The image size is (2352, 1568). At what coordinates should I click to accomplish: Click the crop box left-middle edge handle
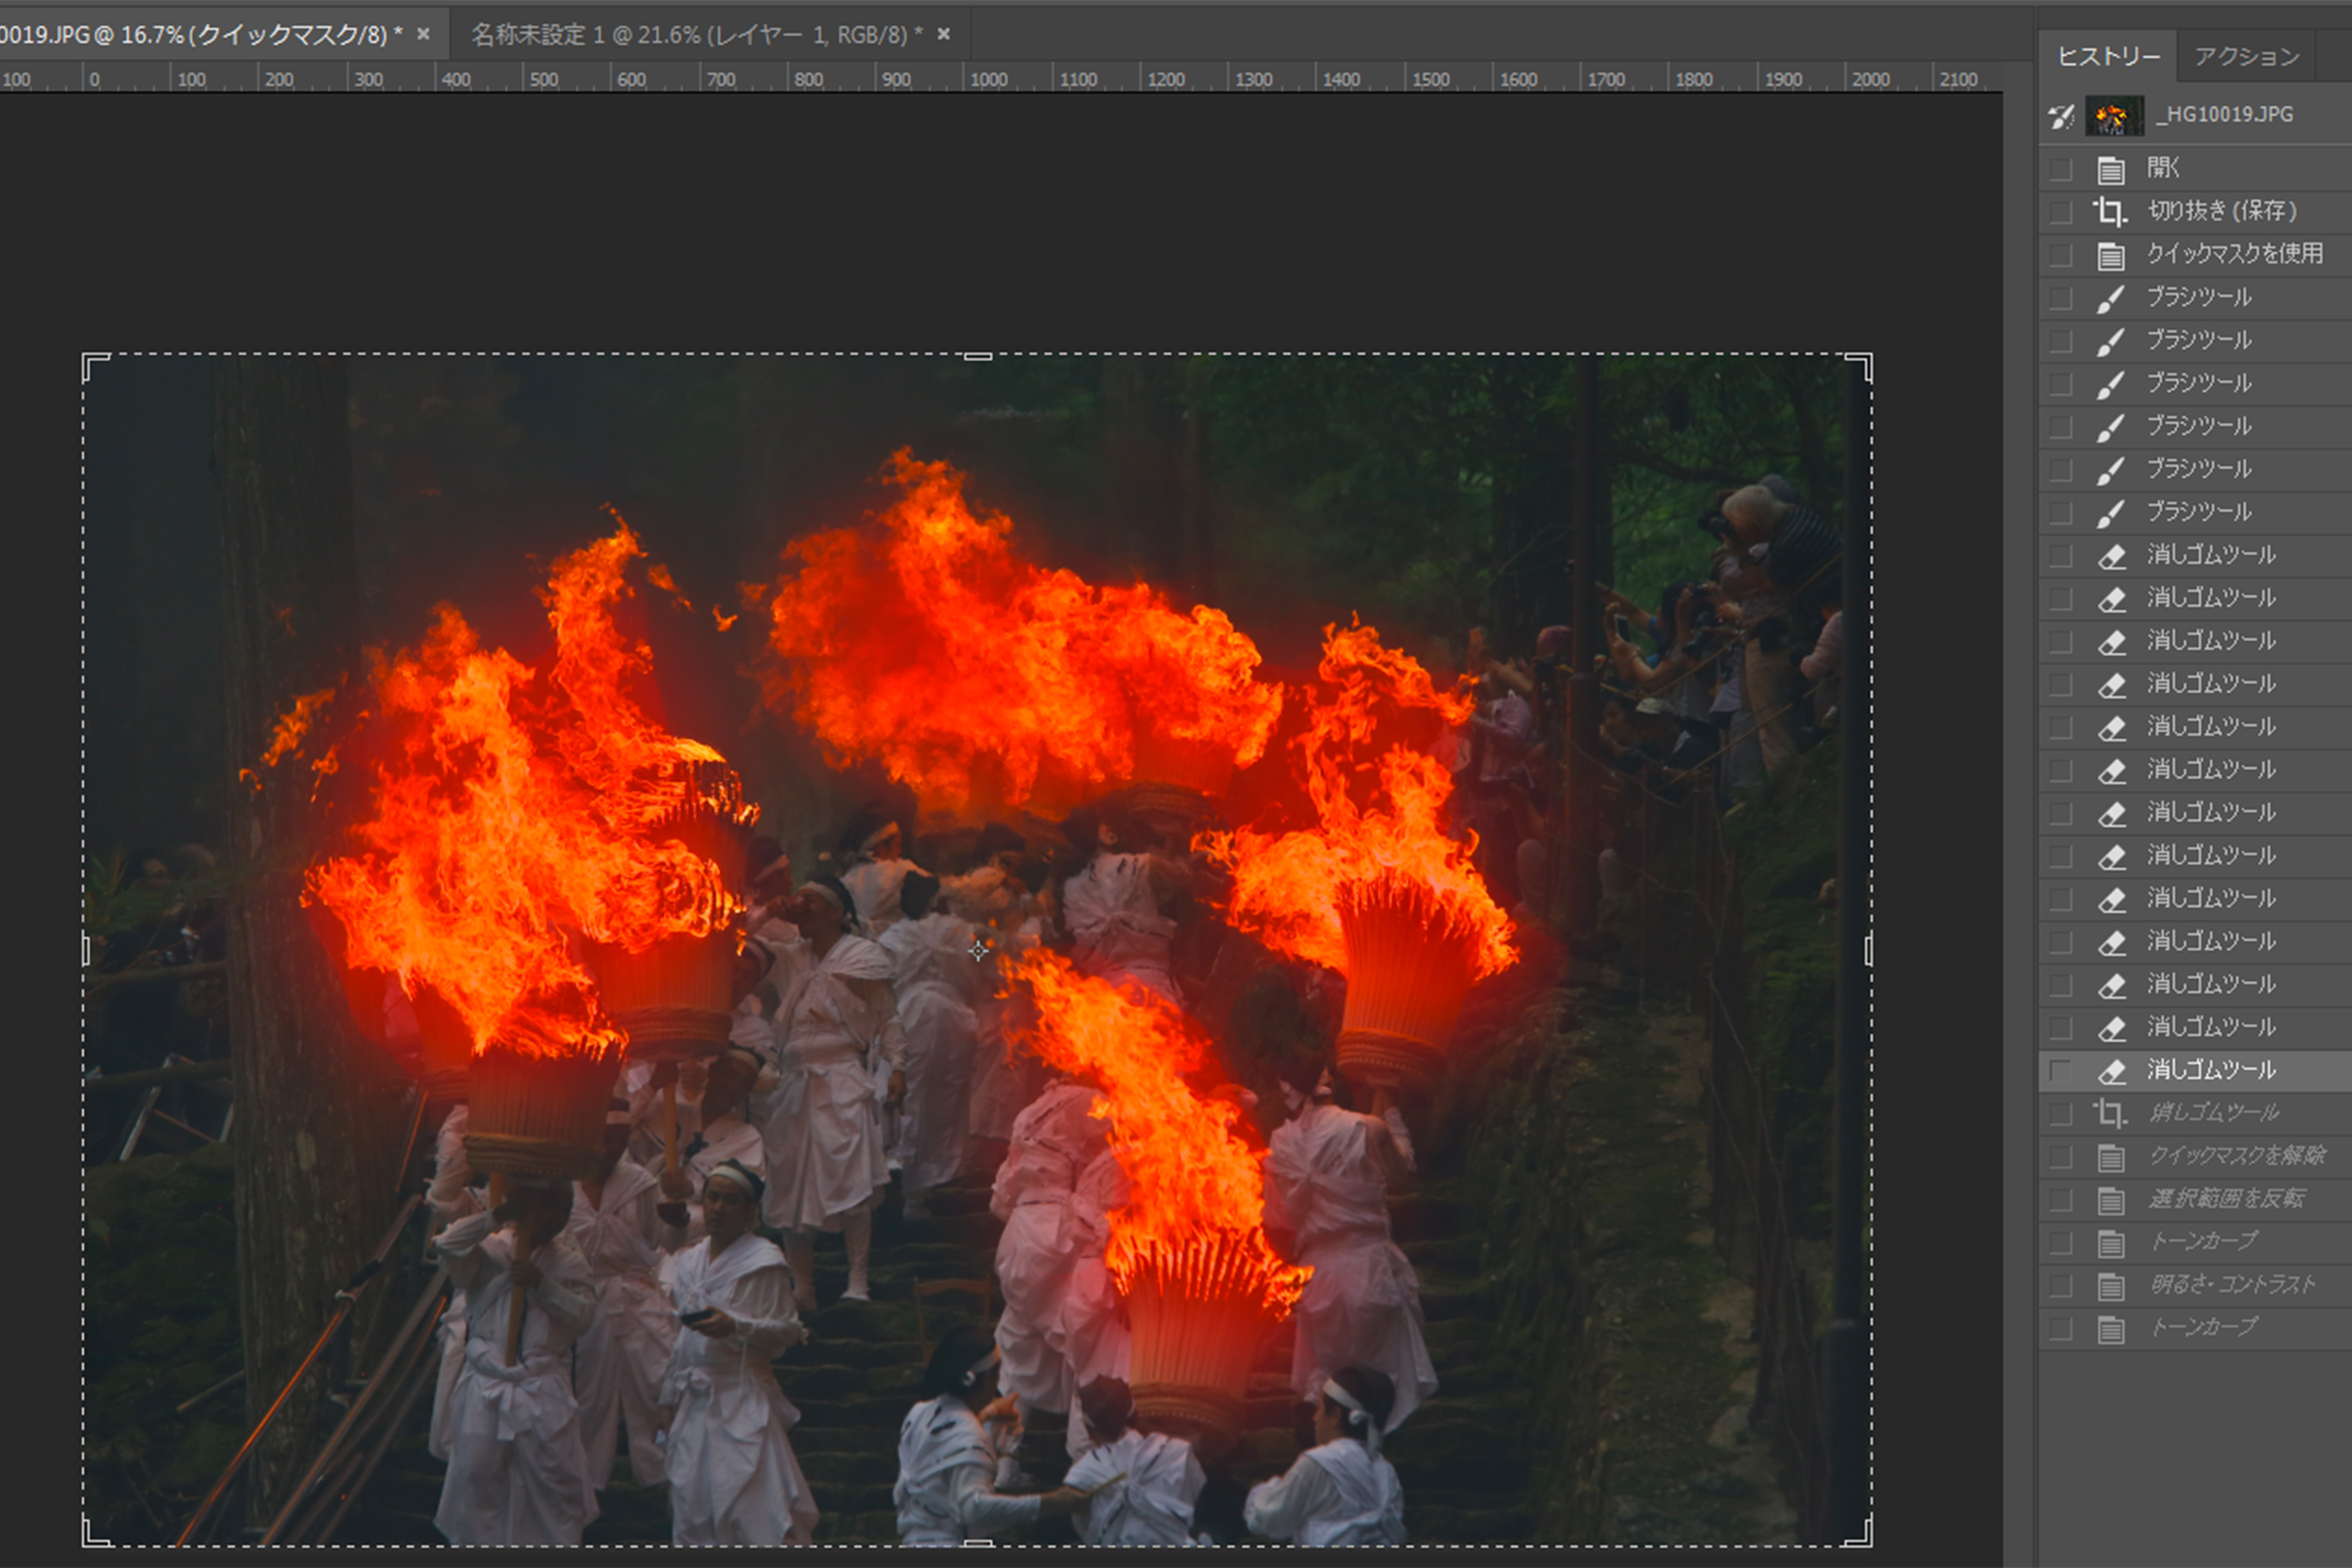tap(86, 951)
